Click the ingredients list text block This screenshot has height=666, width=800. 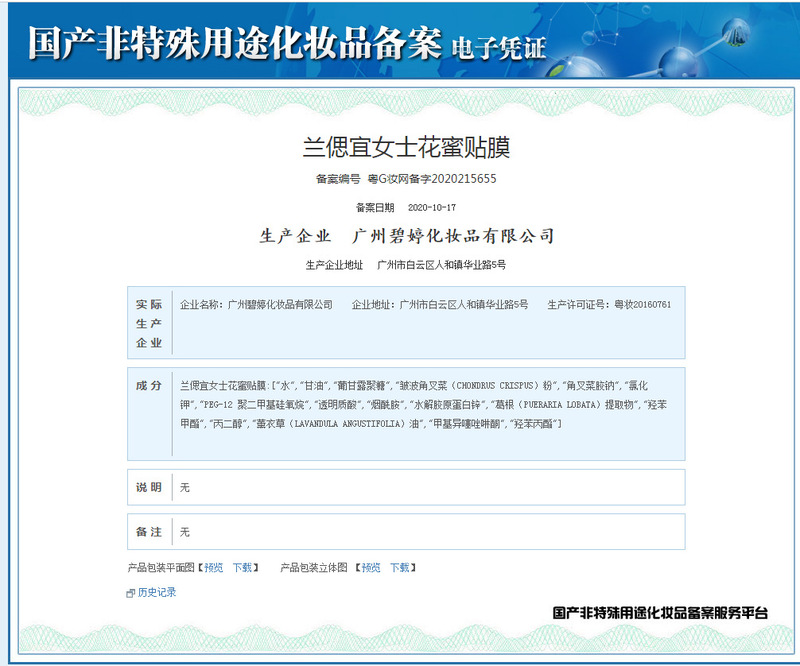(x=423, y=404)
